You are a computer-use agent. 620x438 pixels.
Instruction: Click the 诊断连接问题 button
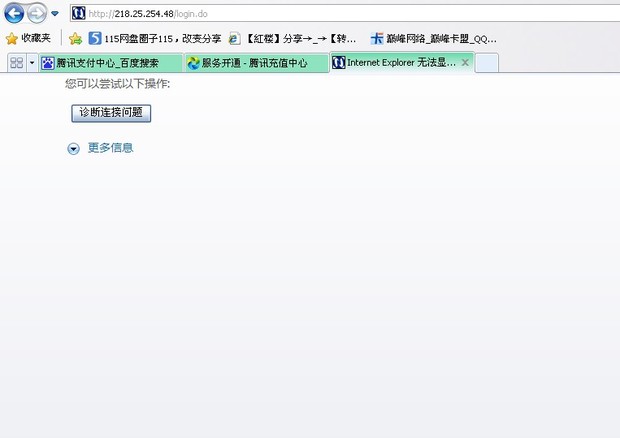pyautogui.click(x=111, y=113)
